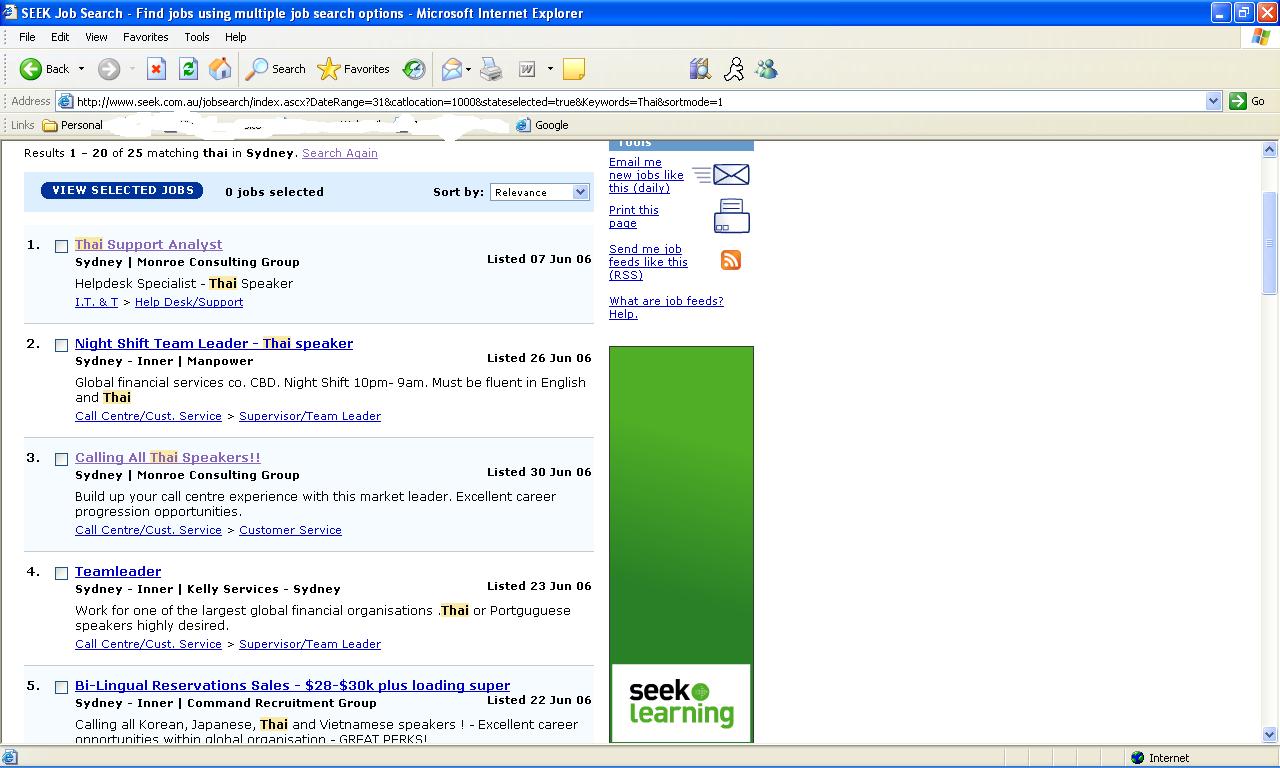Open the View menu

[x=96, y=37]
